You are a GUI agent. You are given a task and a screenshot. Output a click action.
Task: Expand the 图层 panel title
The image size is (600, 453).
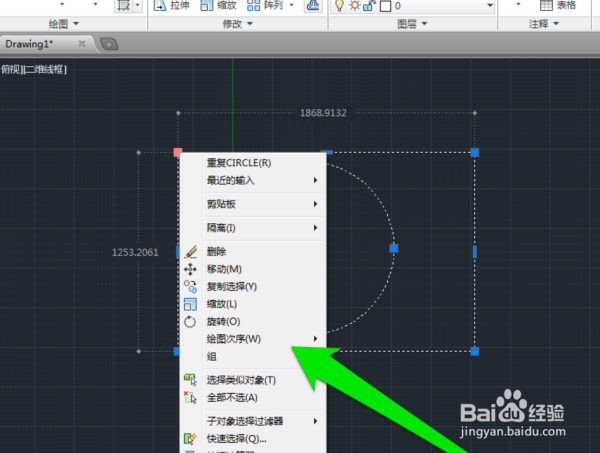pyautogui.click(x=412, y=24)
